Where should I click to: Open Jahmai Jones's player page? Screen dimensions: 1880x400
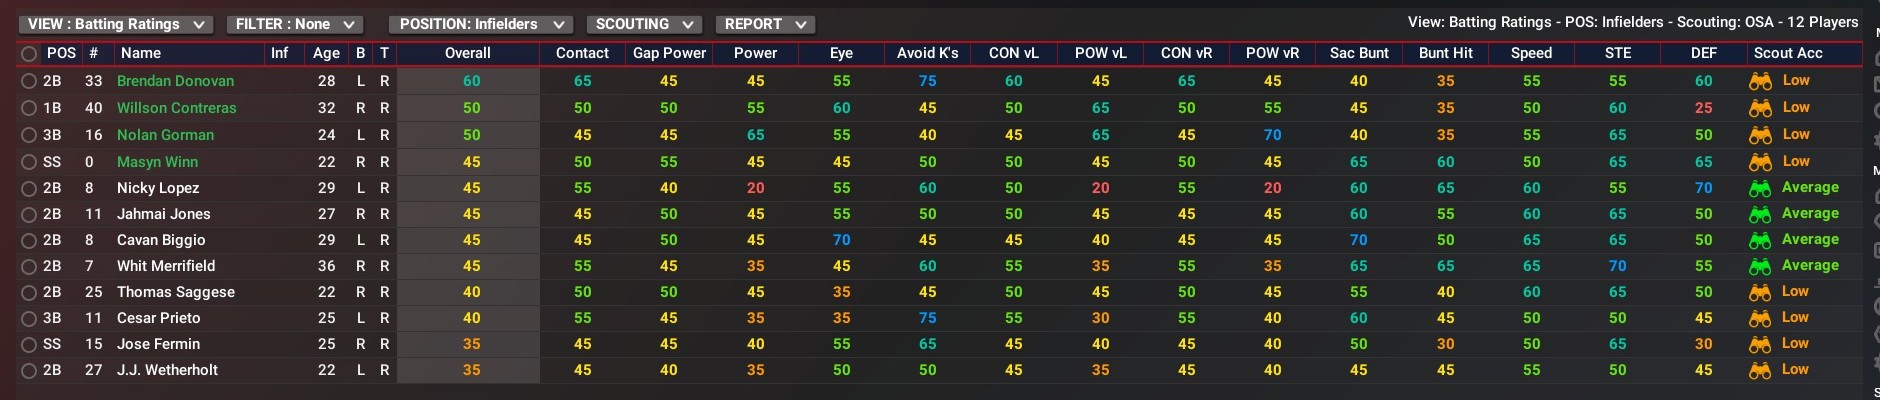click(163, 214)
